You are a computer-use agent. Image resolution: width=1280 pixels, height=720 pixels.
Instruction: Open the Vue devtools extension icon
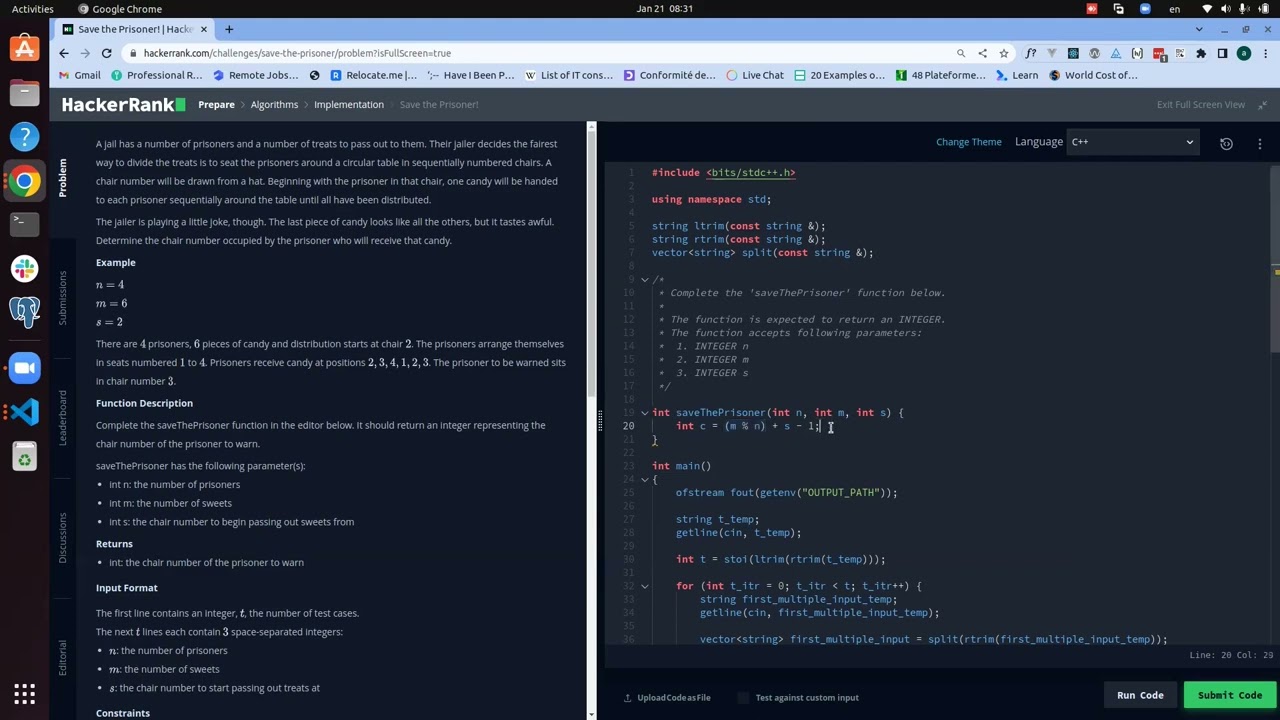click(x=1052, y=53)
